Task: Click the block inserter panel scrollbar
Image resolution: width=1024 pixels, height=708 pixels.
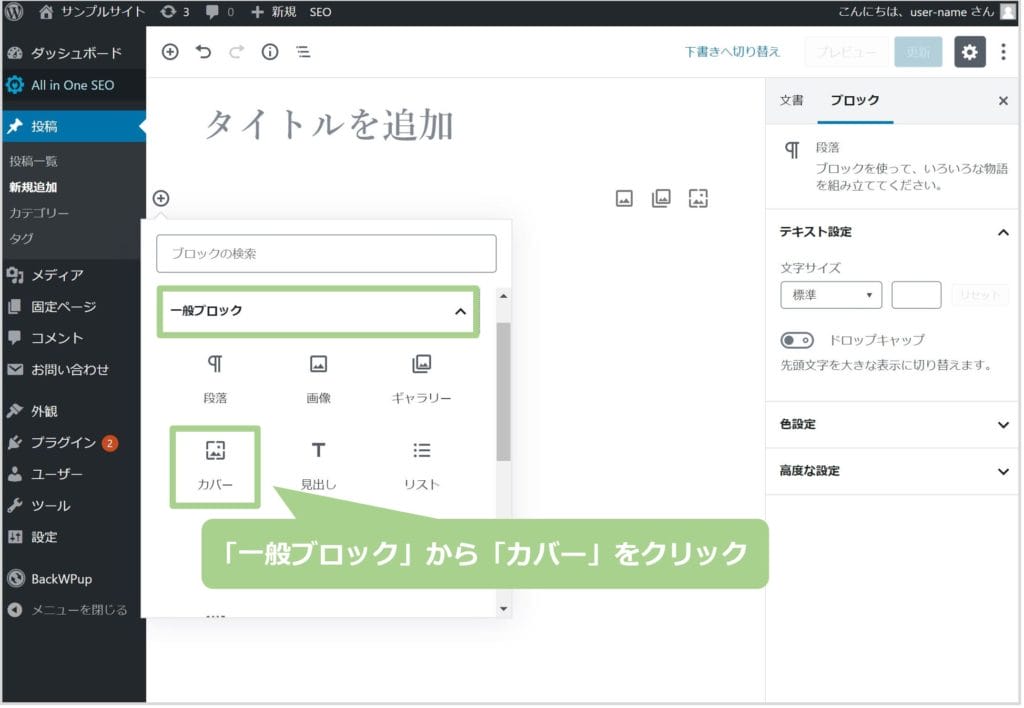Action: pyautogui.click(x=503, y=390)
